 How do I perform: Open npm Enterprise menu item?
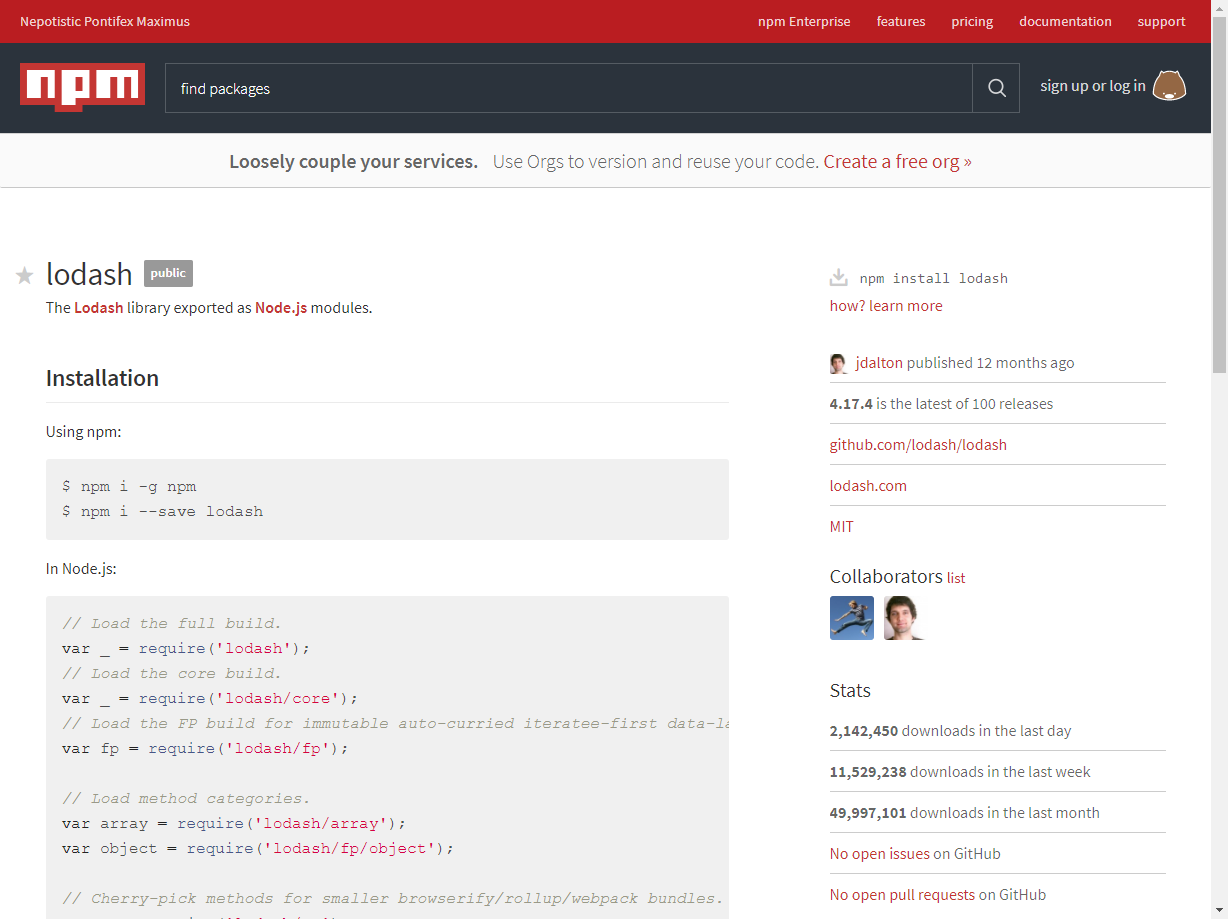coord(804,21)
